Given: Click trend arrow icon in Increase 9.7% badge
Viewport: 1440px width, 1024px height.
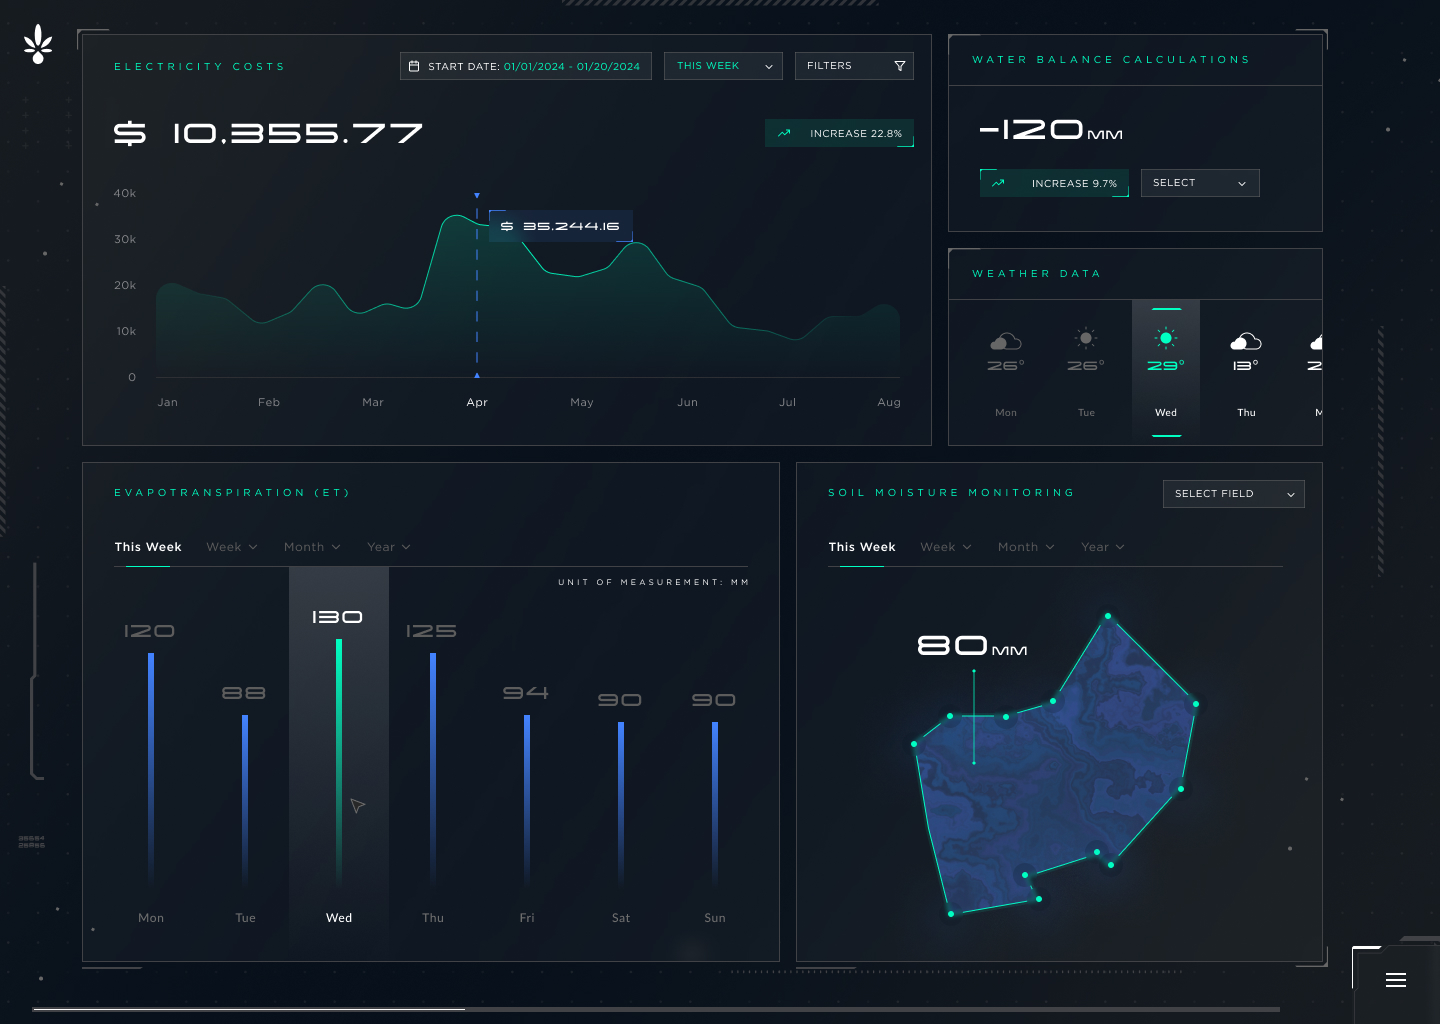Looking at the screenshot, I should tap(998, 183).
